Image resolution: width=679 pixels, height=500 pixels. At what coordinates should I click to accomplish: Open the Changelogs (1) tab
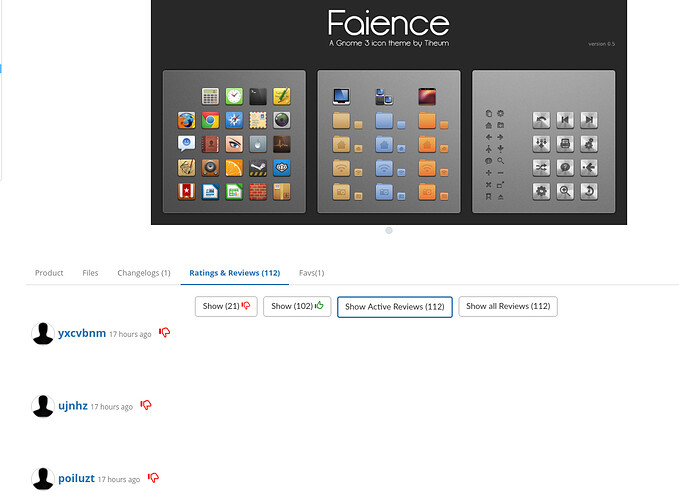(x=144, y=273)
